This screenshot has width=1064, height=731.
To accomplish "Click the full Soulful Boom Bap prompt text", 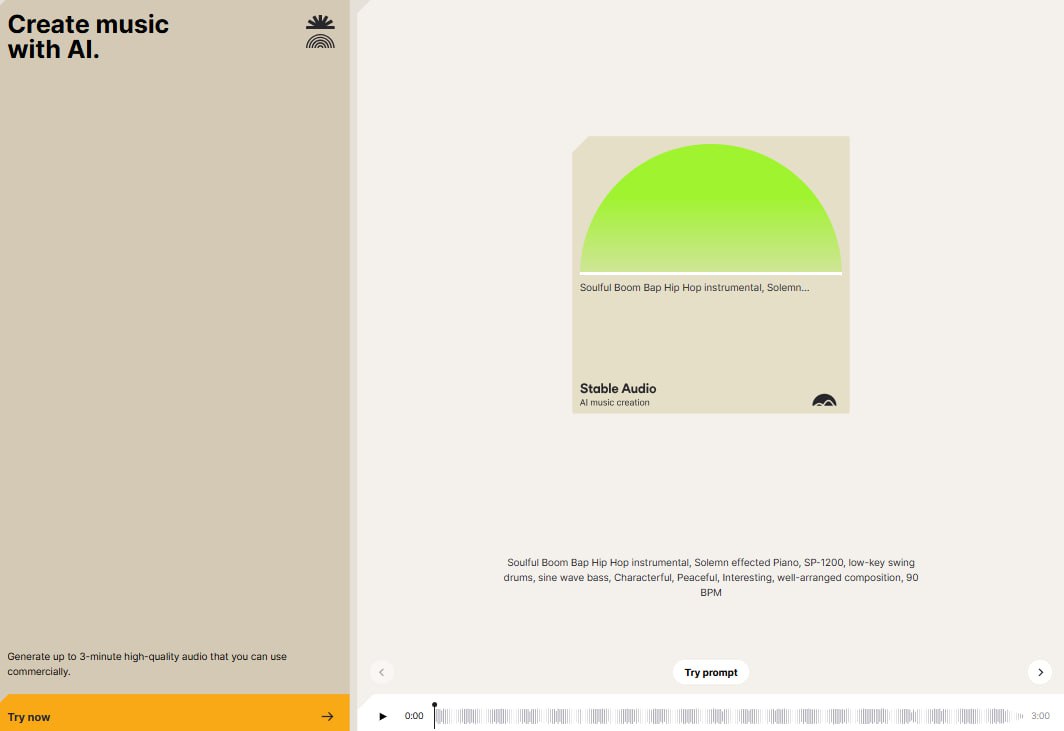I will (711, 577).
